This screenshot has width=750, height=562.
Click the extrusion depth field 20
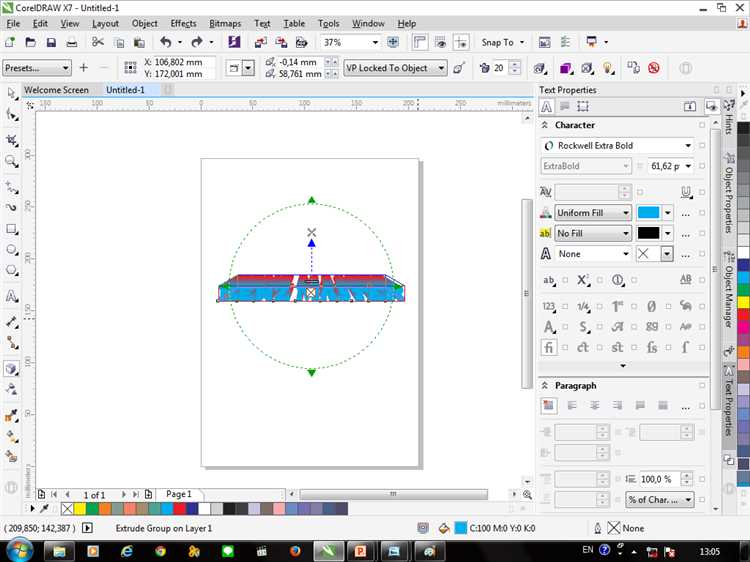(x=501, y=68)
